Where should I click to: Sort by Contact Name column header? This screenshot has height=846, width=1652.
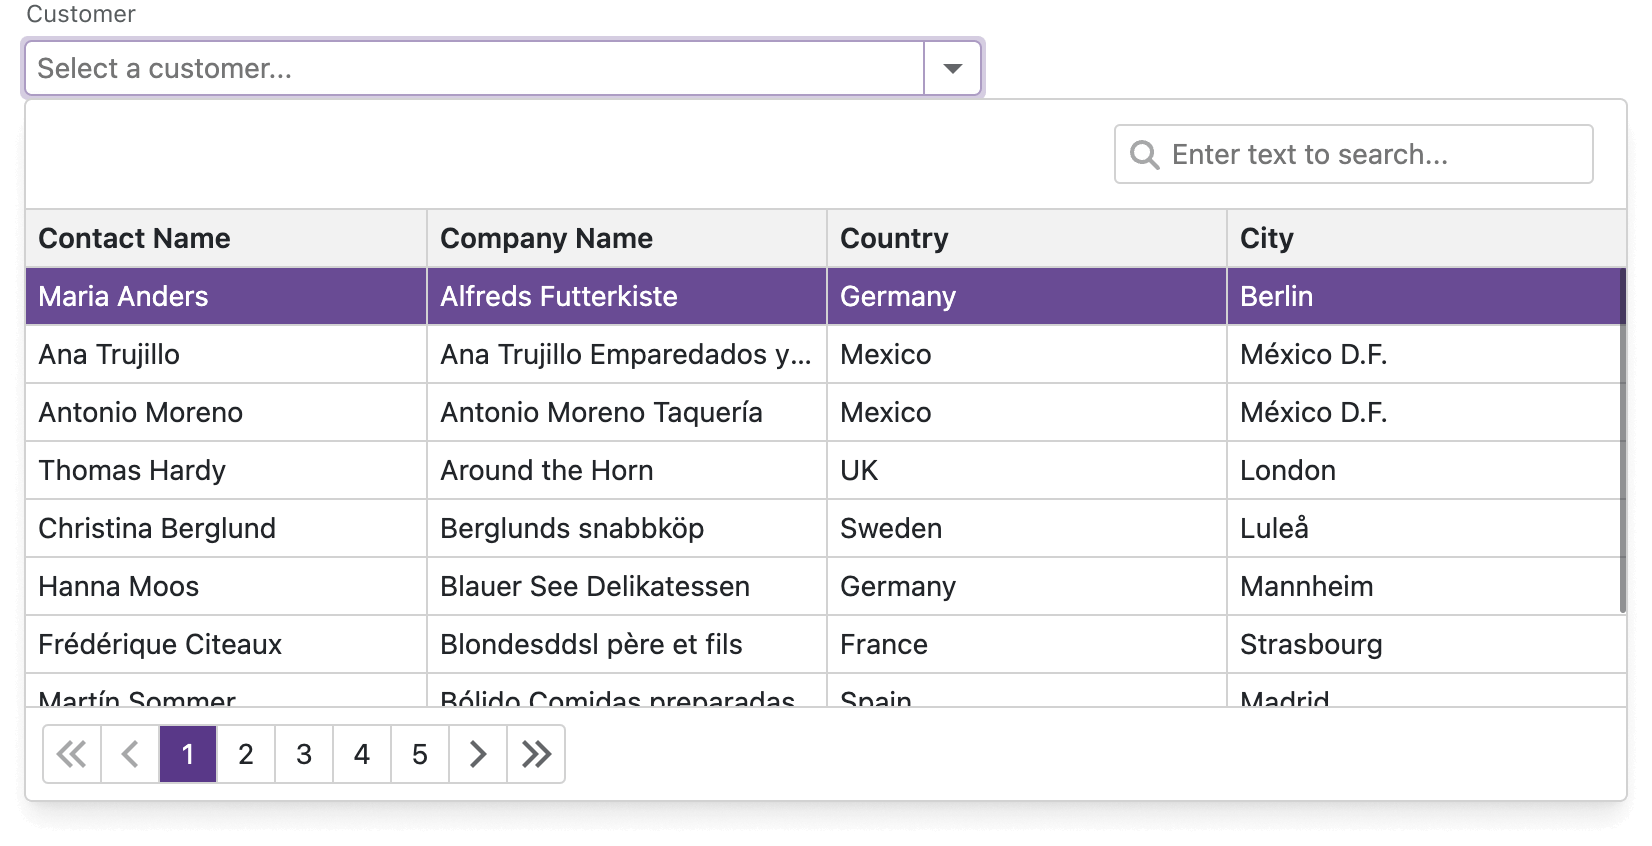134,238
